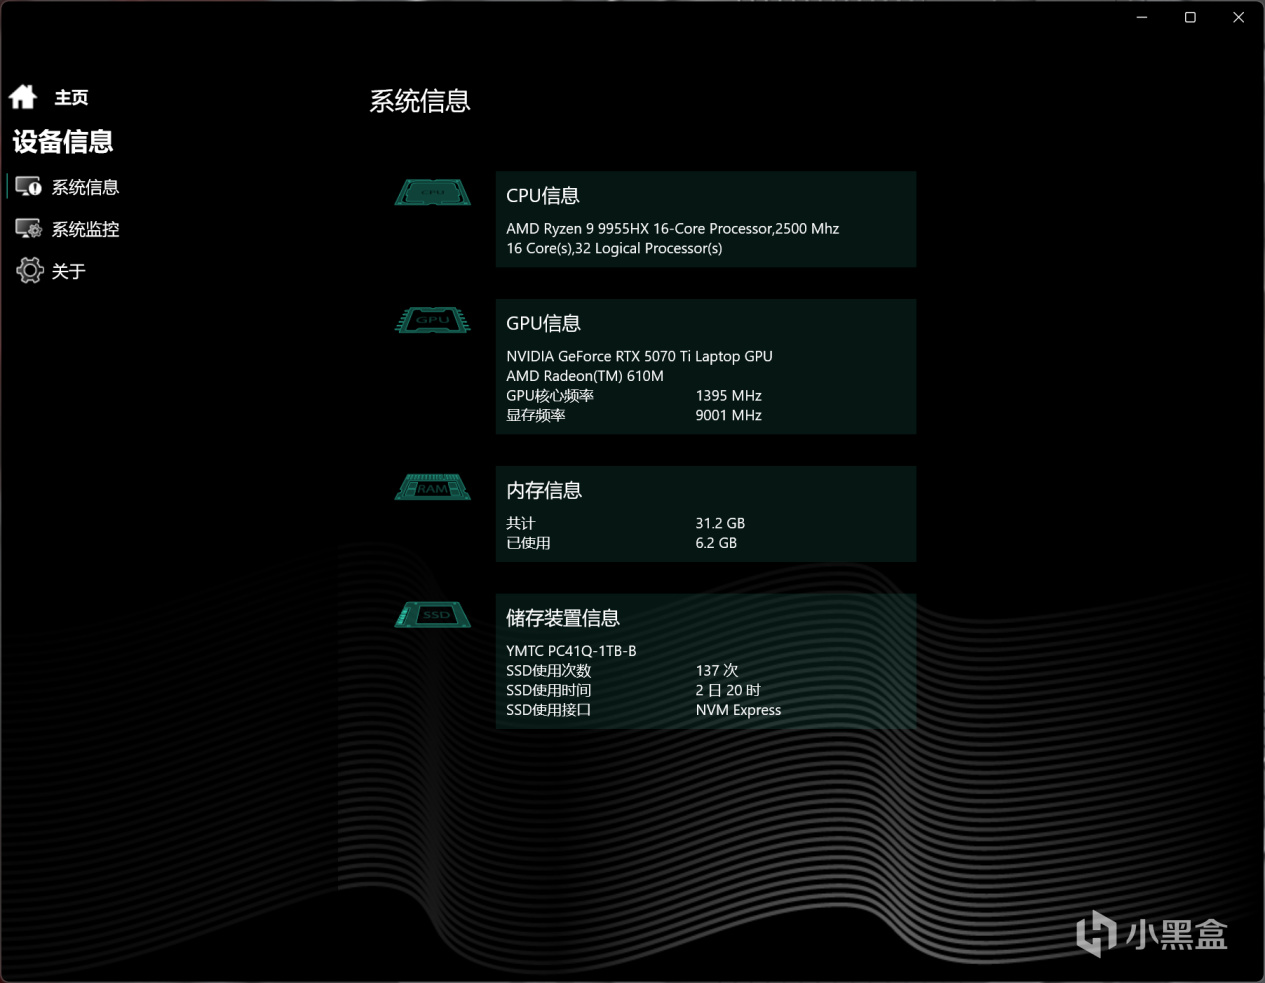Click the NVM Express value
The height and width of the screenshot is (983, 1265).
(x=738, y=711)
